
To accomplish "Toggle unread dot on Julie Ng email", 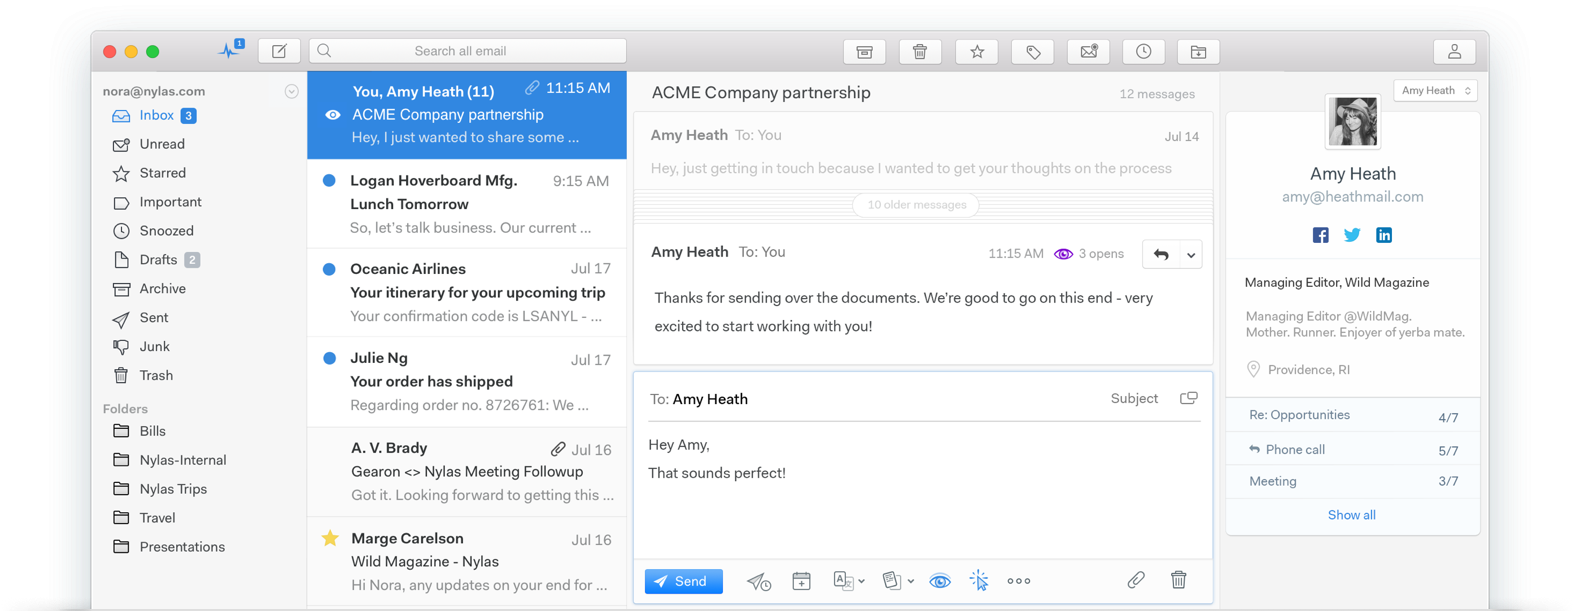I will tap(329, 358).
